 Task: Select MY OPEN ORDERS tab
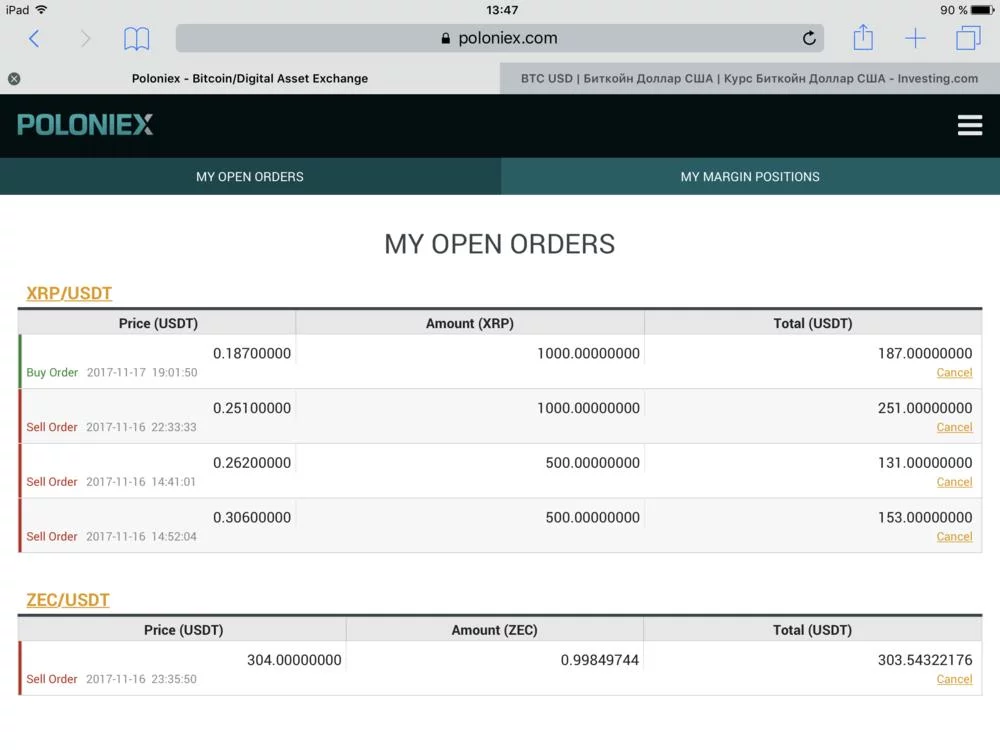pyautogui.click(x=250, y=177)
